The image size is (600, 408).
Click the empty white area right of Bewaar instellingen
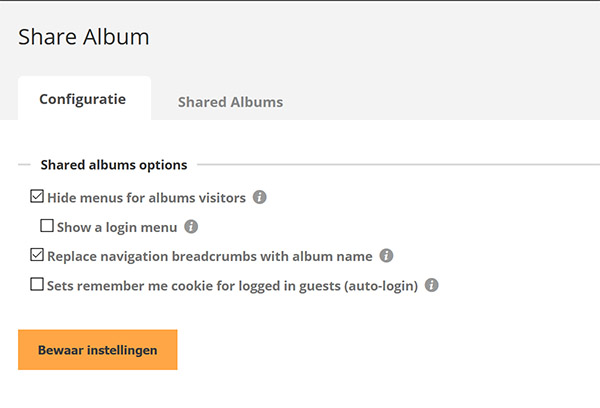tap(383, 350)
